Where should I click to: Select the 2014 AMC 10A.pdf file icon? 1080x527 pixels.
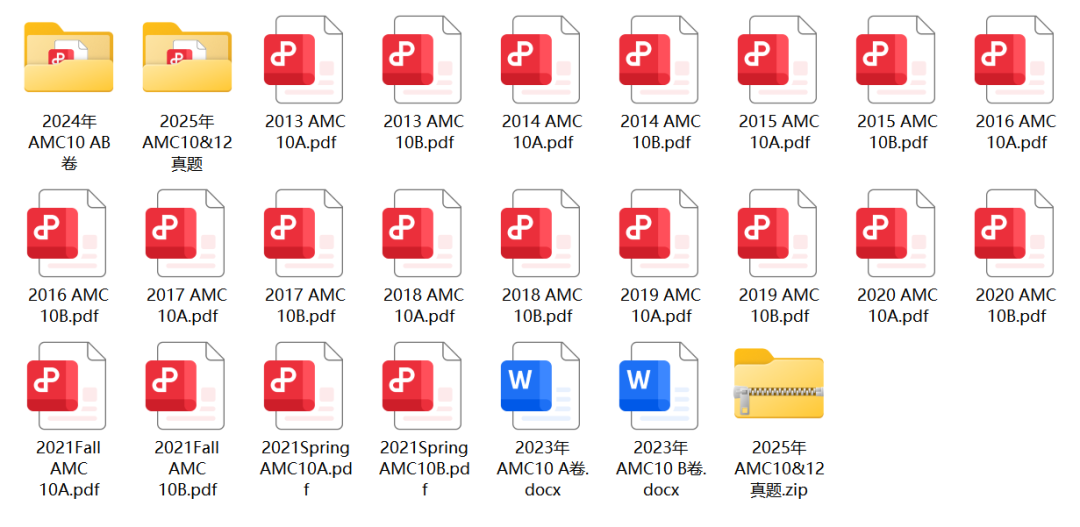point(540,61)
